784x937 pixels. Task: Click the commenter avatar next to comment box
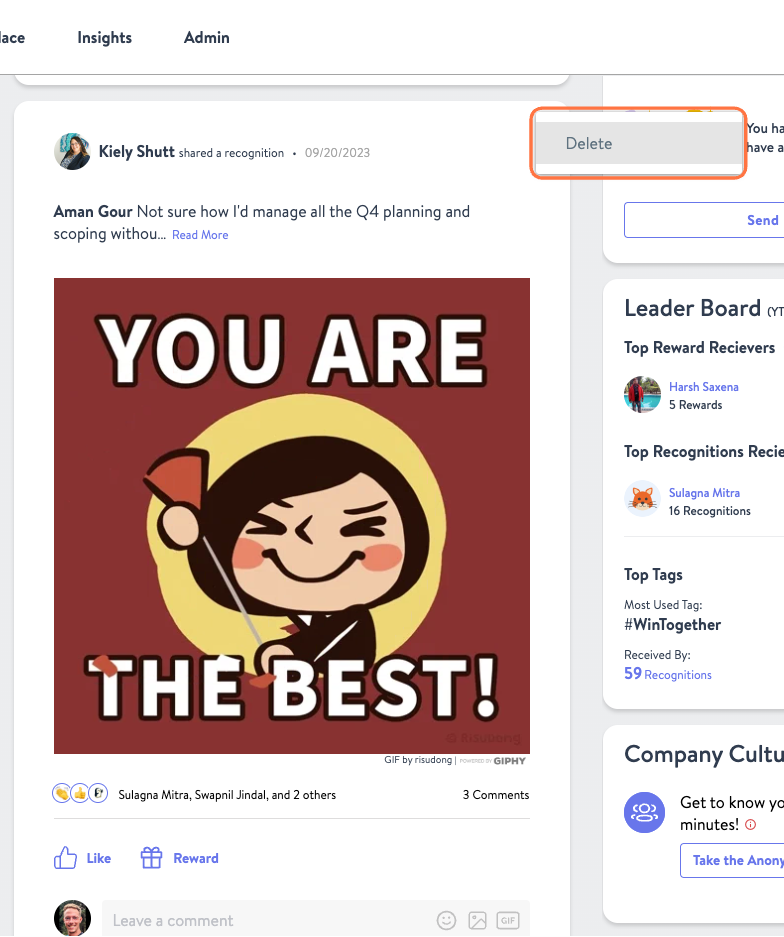tap(72, 918)
